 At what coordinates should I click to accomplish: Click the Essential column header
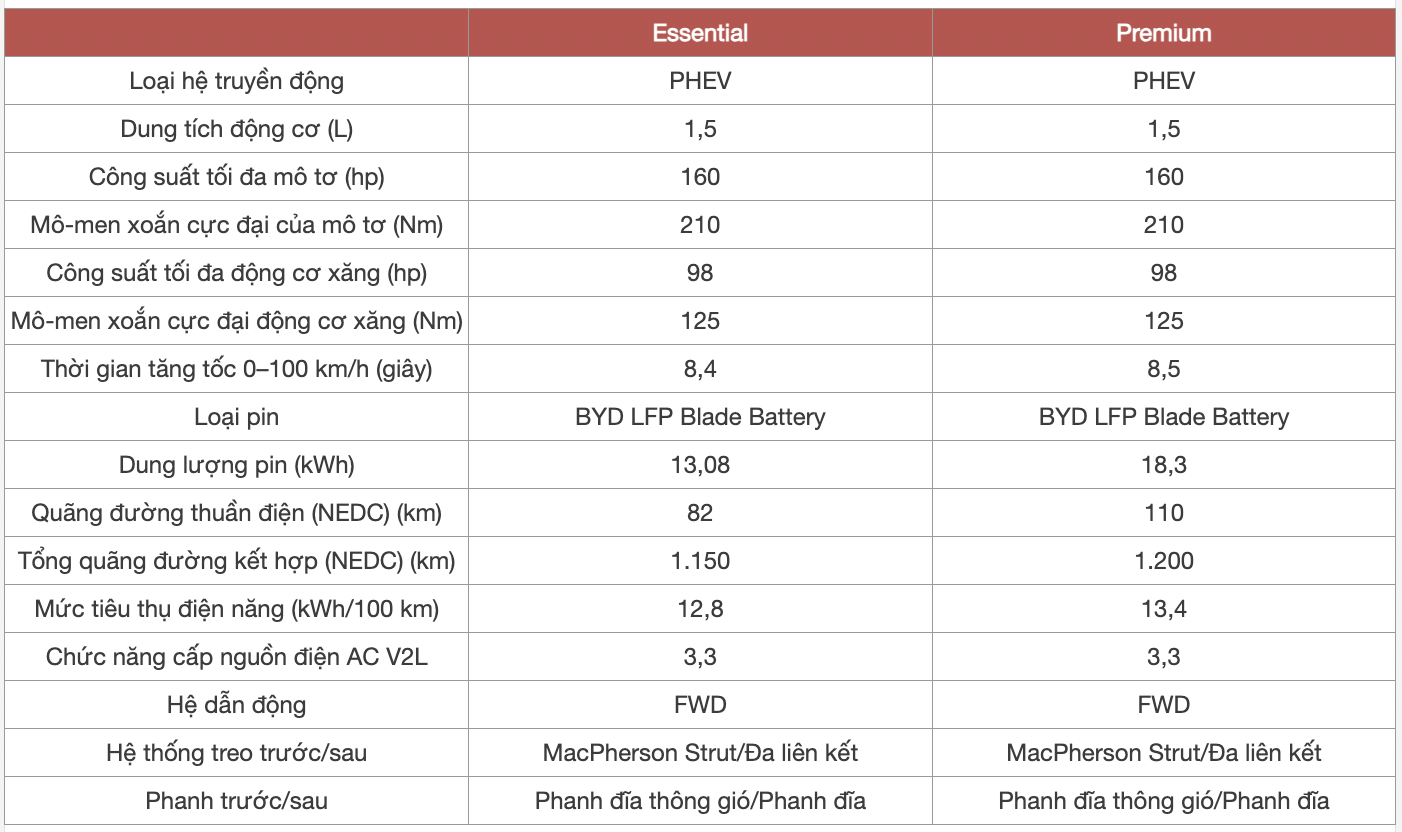point(700,33)
